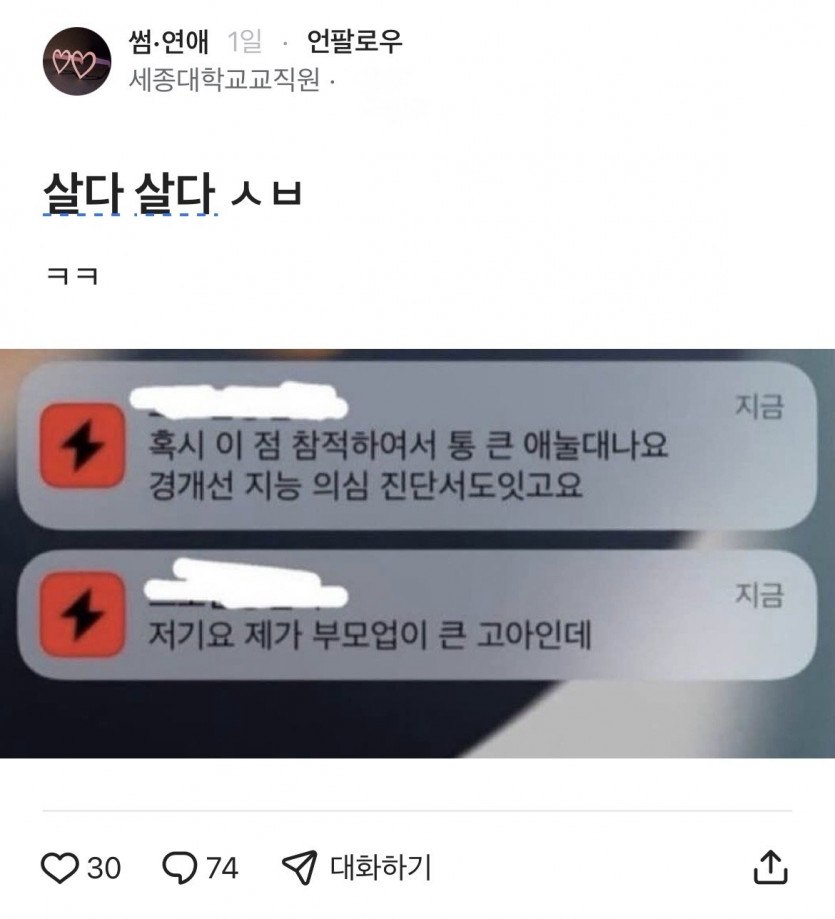The height and width of the screenshot is (919, 835).
Task: Unfollow via the 언팔로우 button
Action: [x=355, y=42]
